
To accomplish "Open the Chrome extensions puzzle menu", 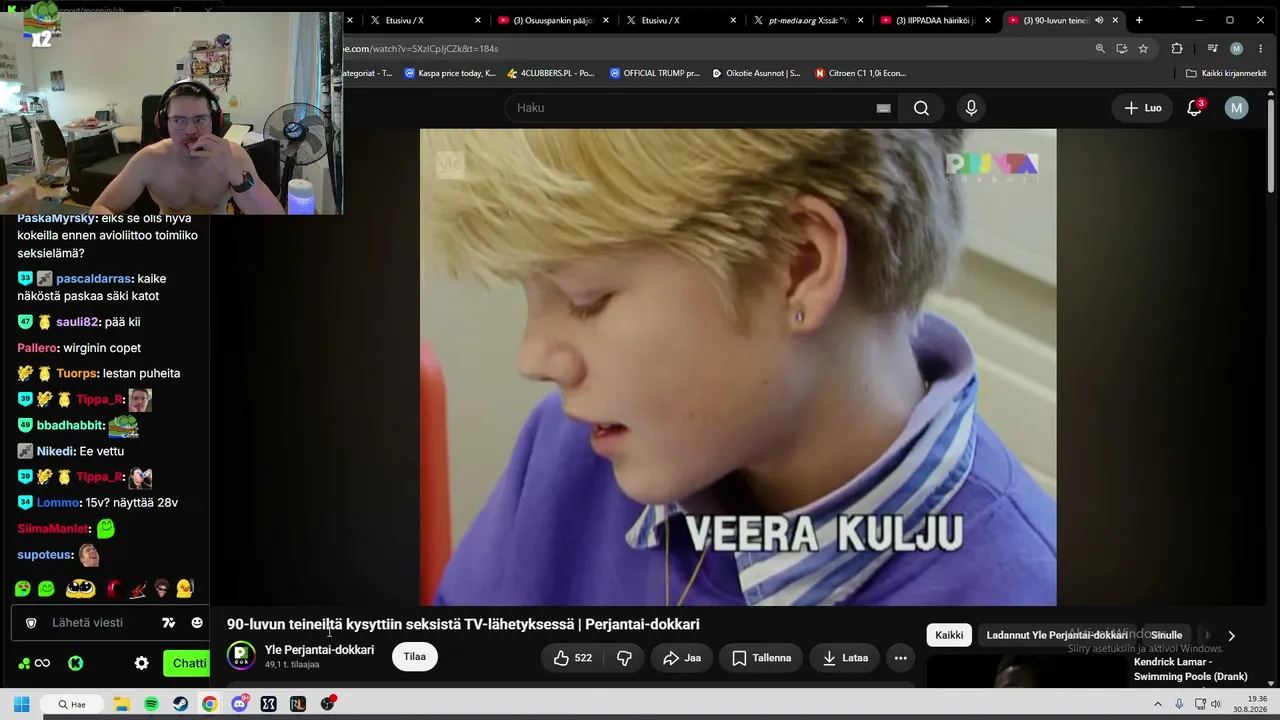I will (1177, 48).
